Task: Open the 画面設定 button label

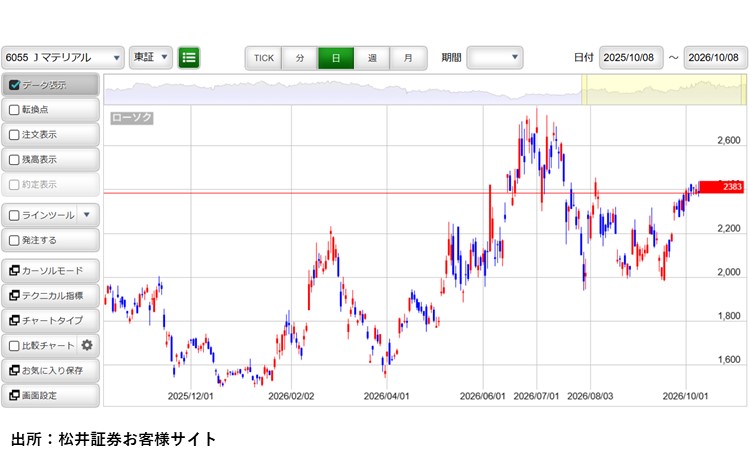Action: pyautogui.click(x=39, y=395)
